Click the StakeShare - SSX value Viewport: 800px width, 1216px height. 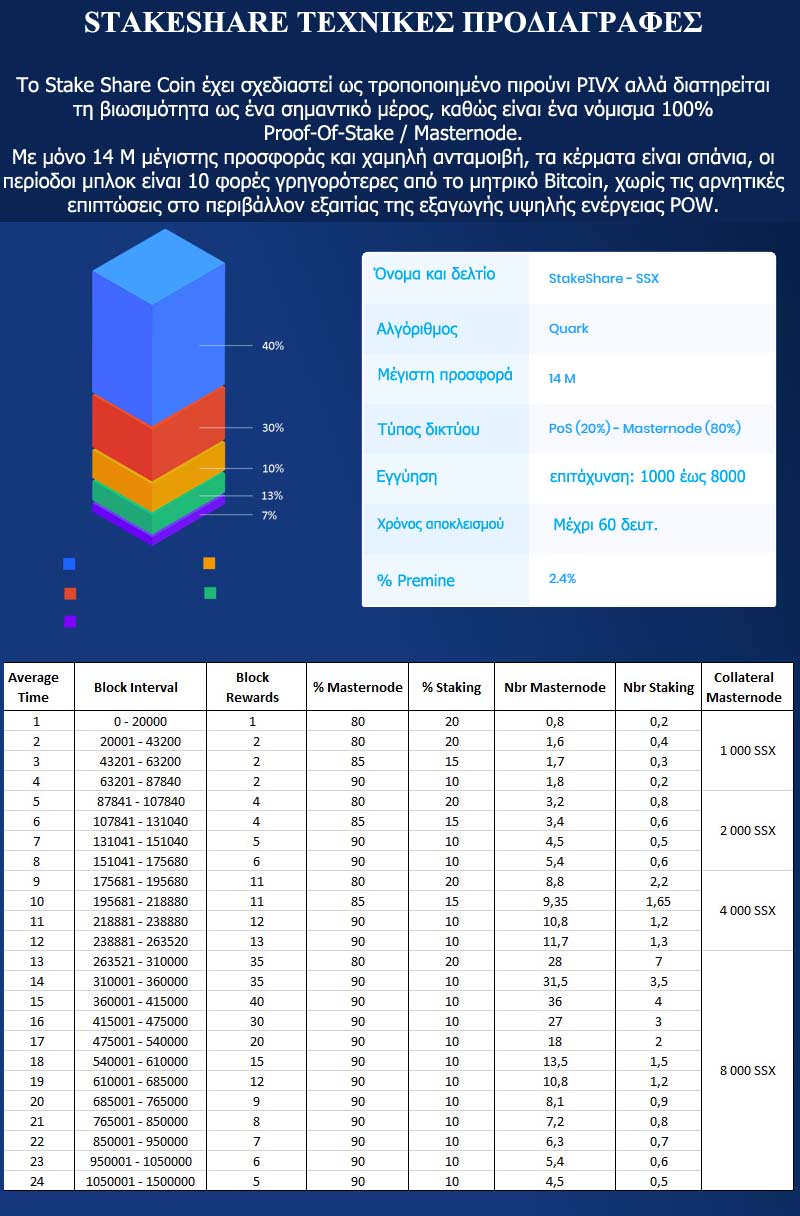(603, 279)
